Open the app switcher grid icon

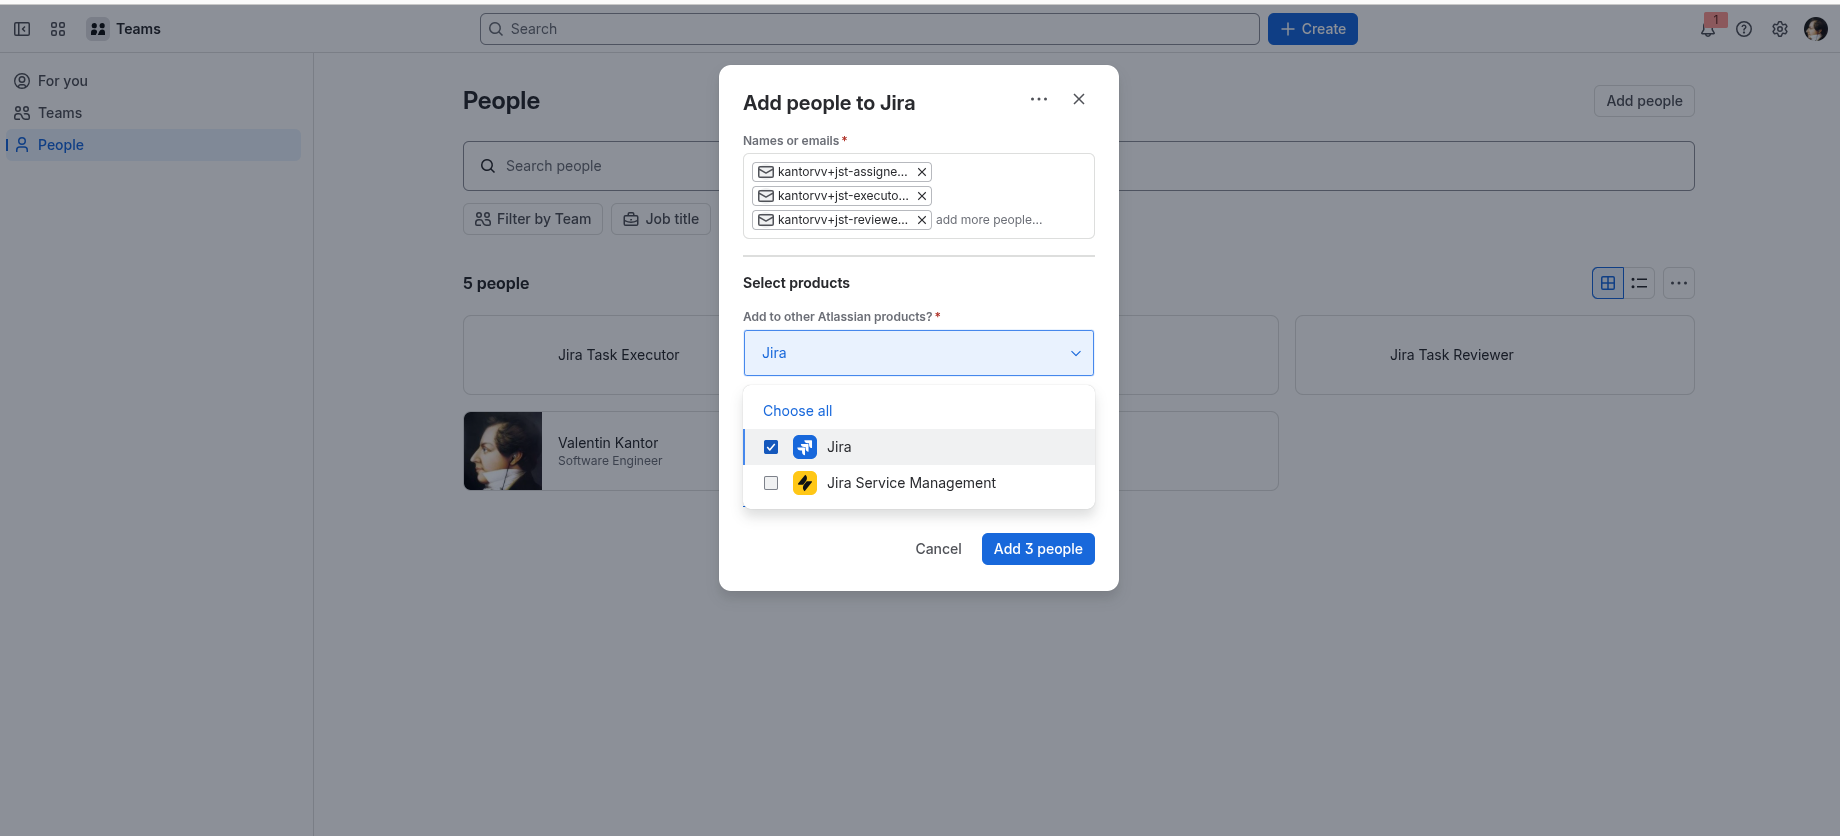(58, 29)
